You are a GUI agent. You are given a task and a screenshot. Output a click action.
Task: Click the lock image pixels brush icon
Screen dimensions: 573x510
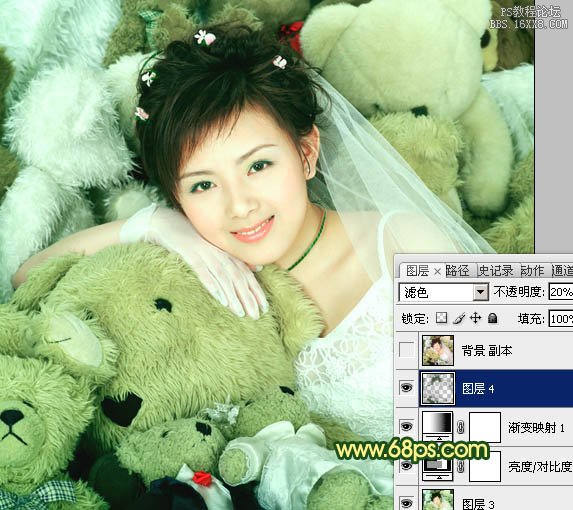point(459,318)
